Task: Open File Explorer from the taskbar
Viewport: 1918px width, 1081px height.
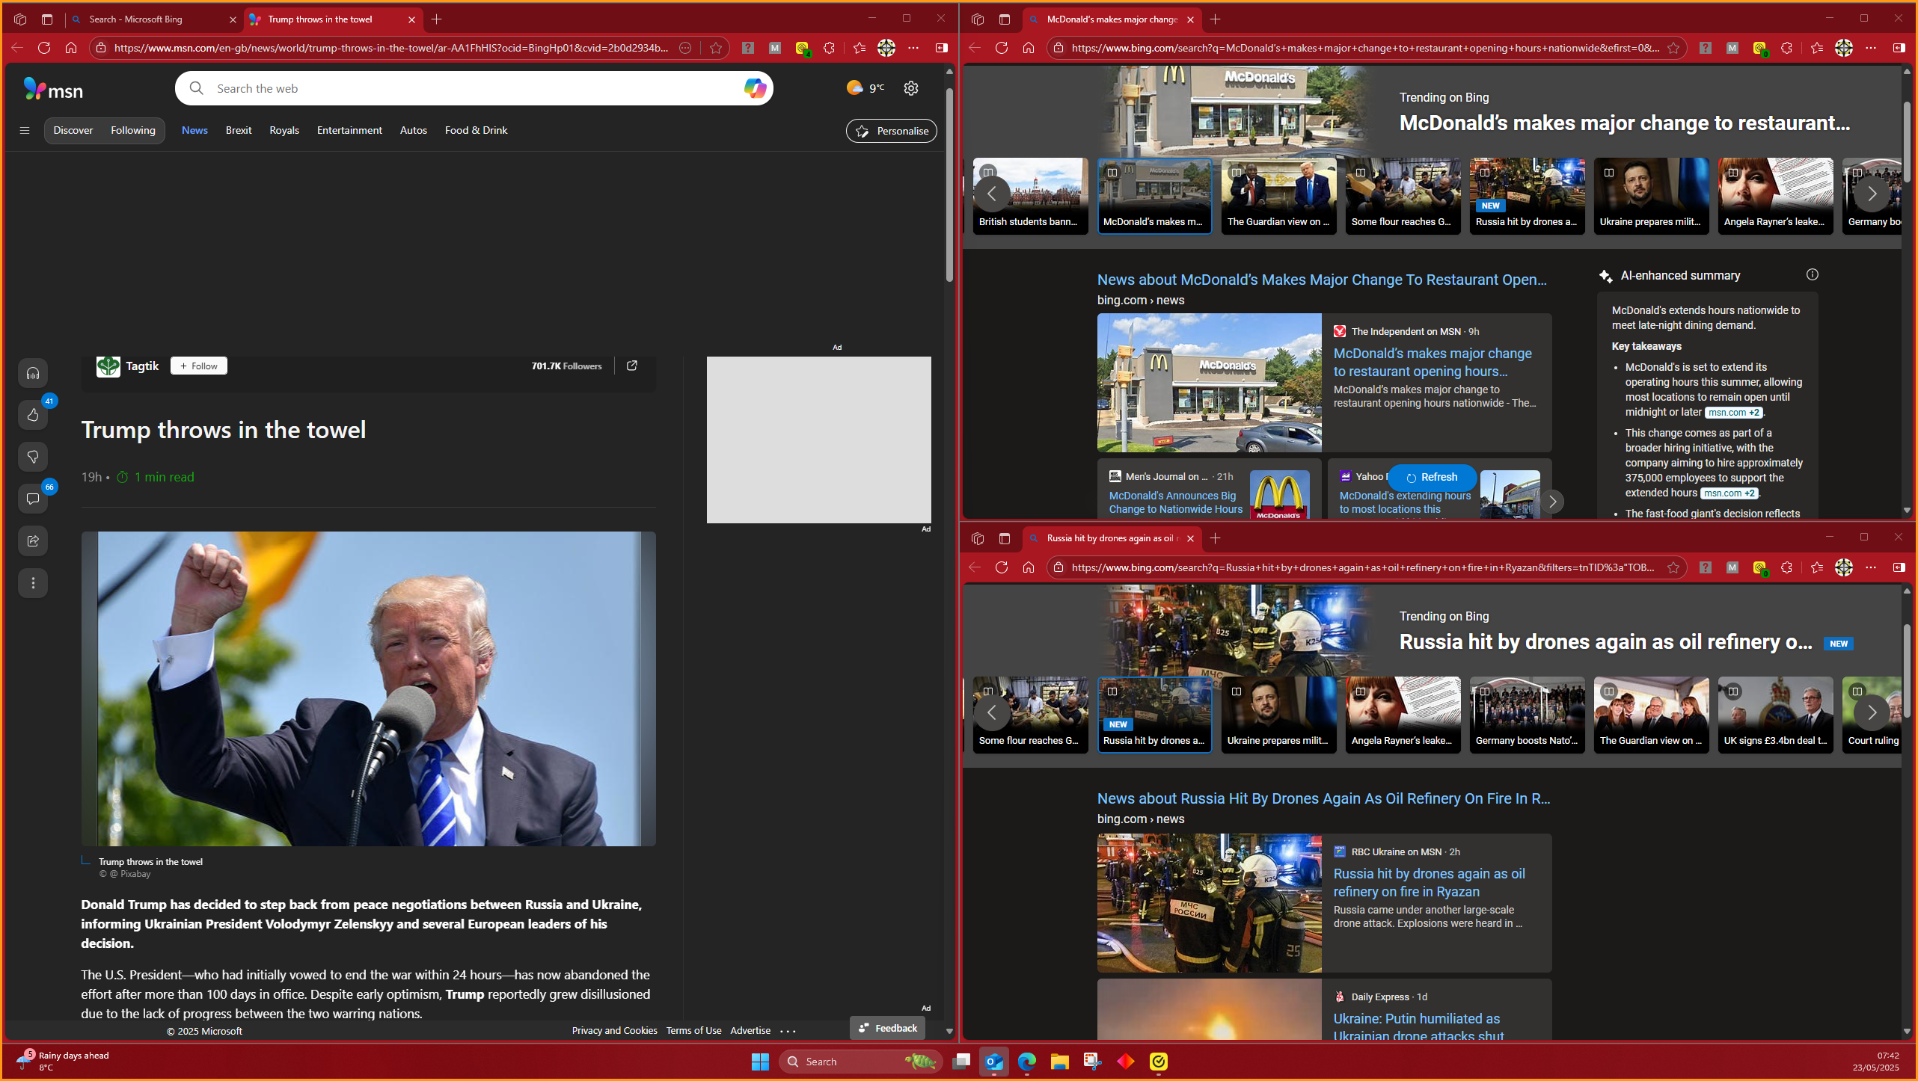Action: click(1060, 1061)
